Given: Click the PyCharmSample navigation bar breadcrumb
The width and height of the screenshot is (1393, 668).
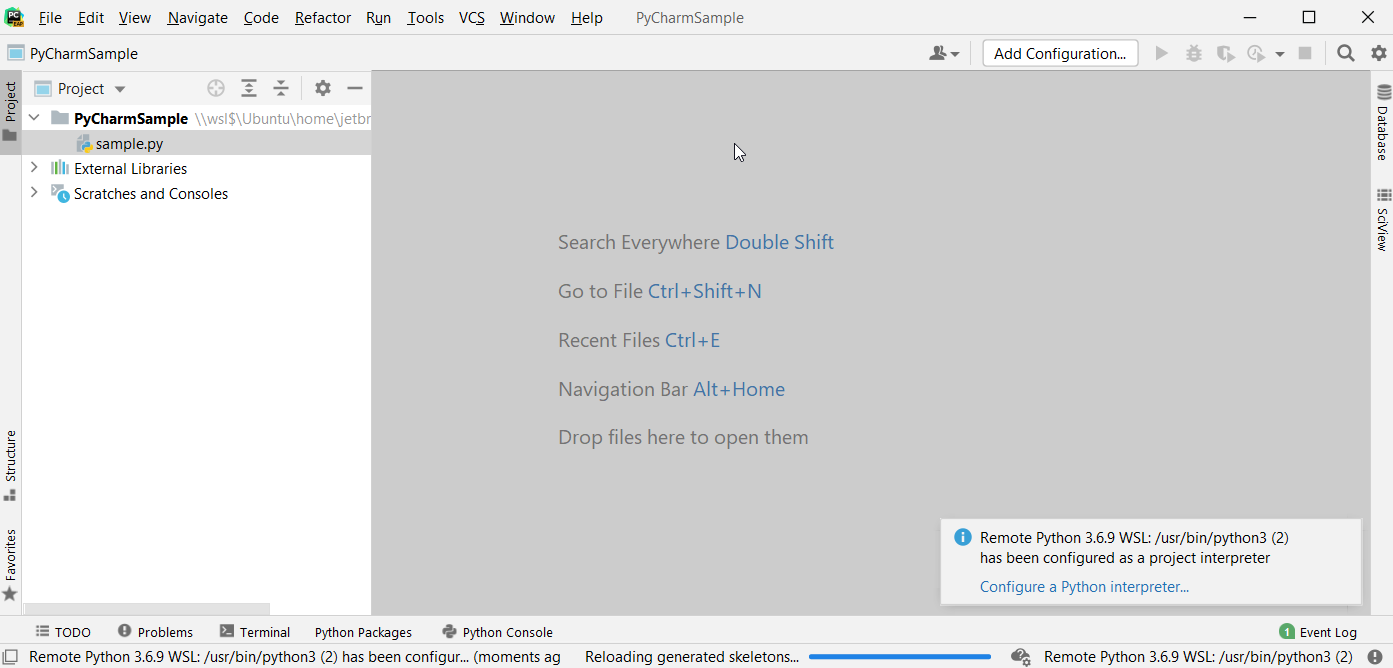Looking at the screenshot, I should [x=84, y=54].
